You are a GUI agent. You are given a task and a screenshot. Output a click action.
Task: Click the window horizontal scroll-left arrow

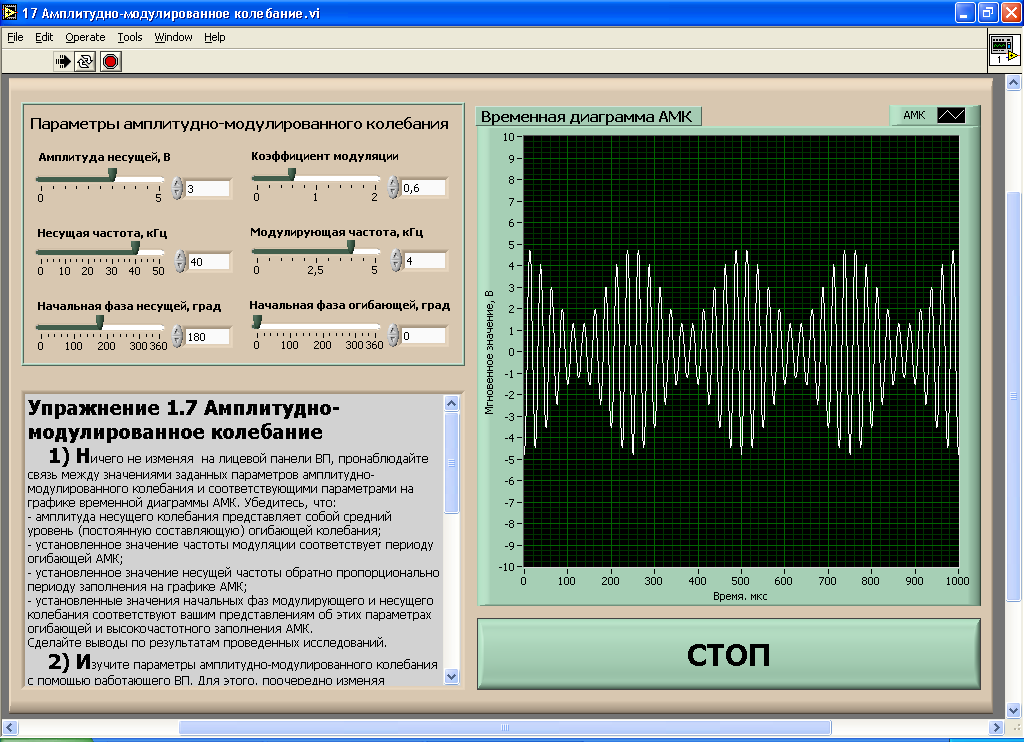pos(9,727)
